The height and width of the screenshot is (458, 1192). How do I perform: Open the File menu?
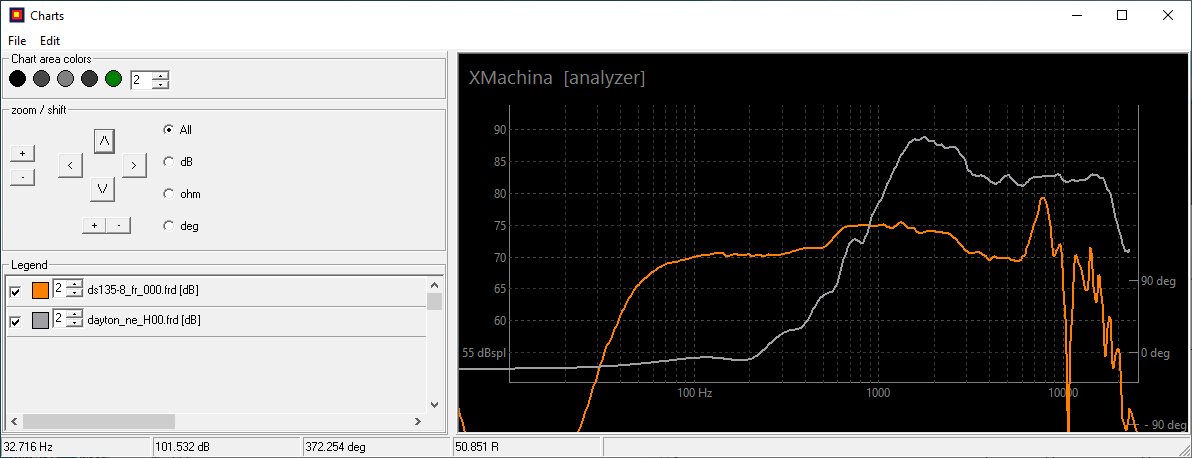pos(17,40)
